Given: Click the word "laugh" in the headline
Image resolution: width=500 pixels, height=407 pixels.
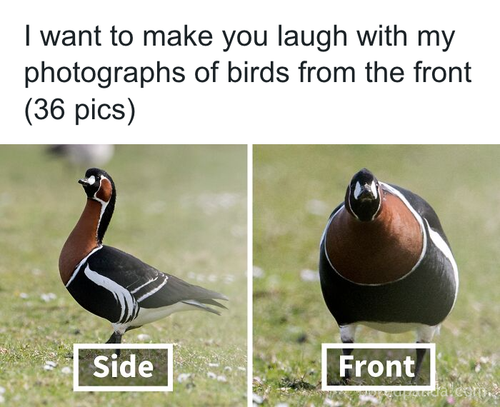Looking at the screenshot, I should [x=313, y=37].
